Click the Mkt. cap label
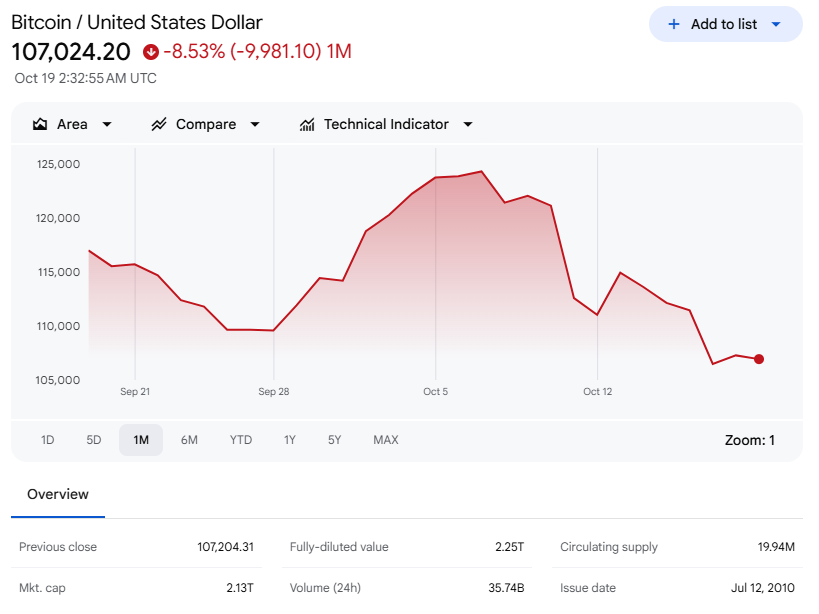 42,588
